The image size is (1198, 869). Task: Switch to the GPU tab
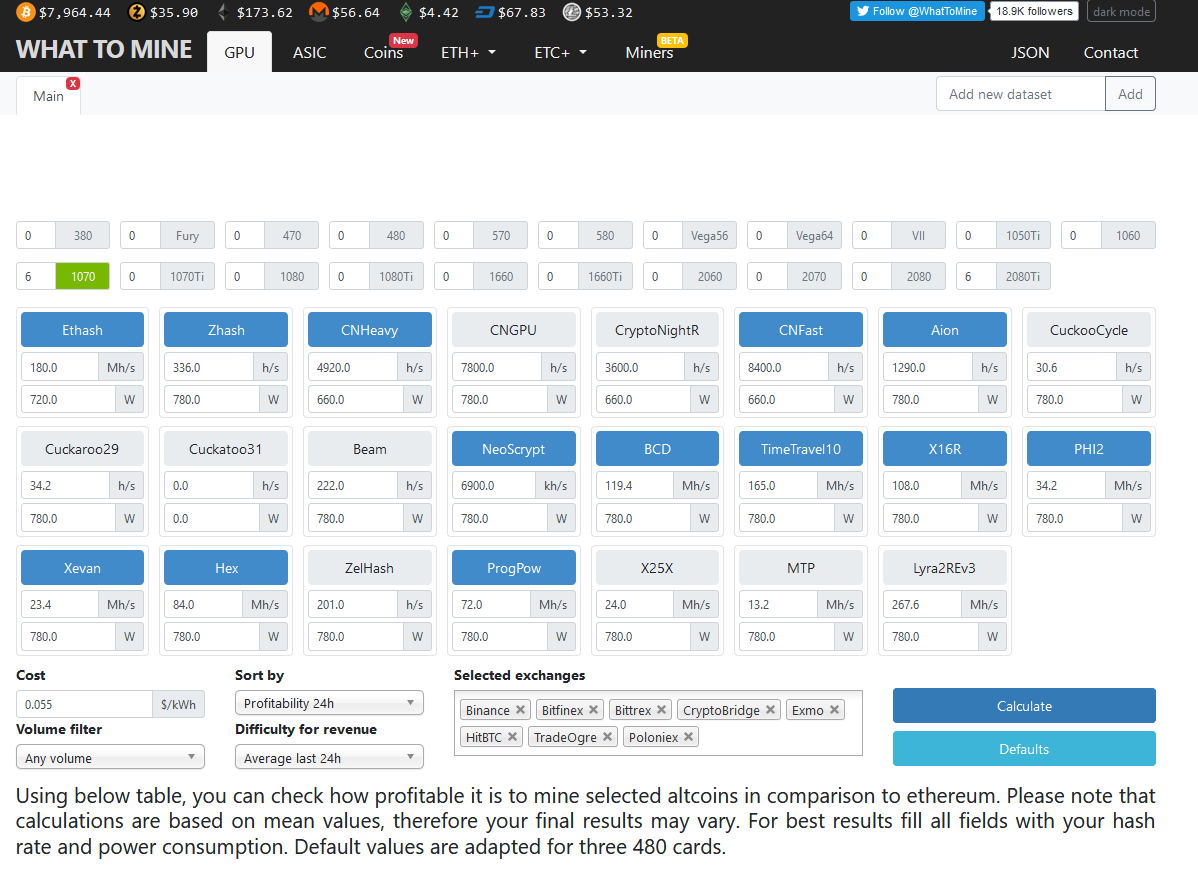239,53
